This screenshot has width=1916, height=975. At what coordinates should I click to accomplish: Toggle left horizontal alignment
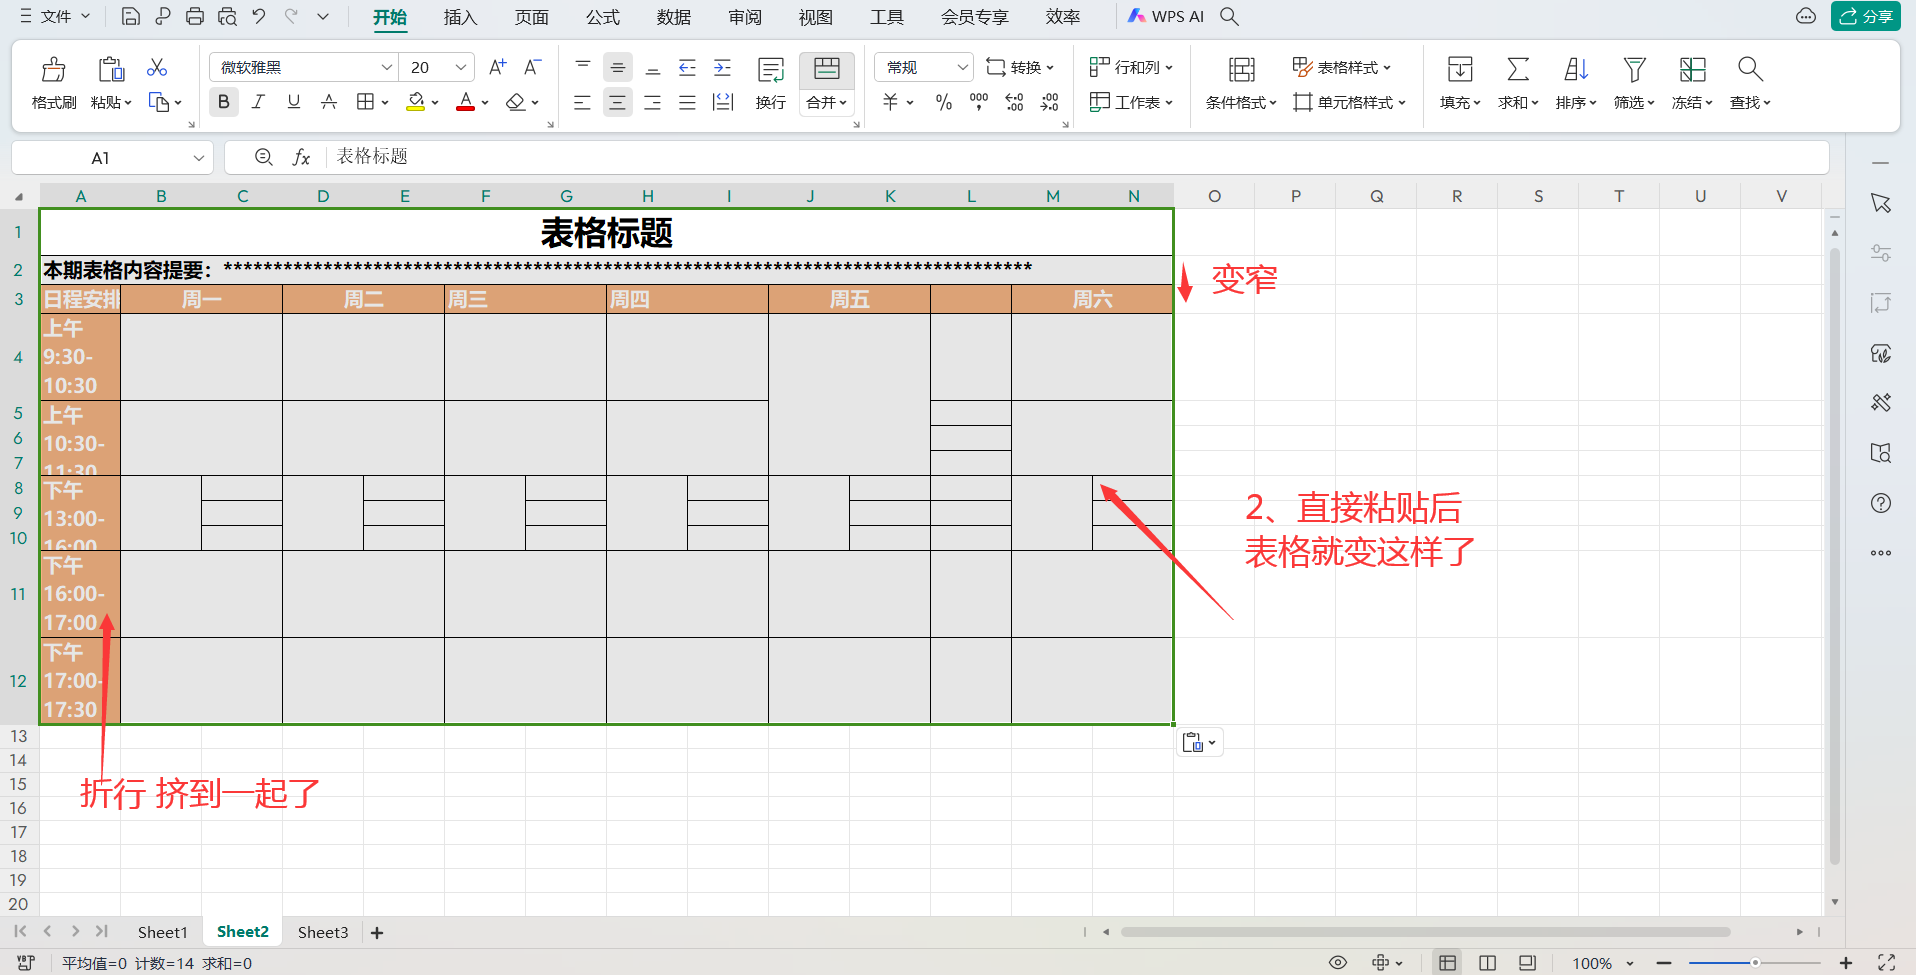pos(582,102)
